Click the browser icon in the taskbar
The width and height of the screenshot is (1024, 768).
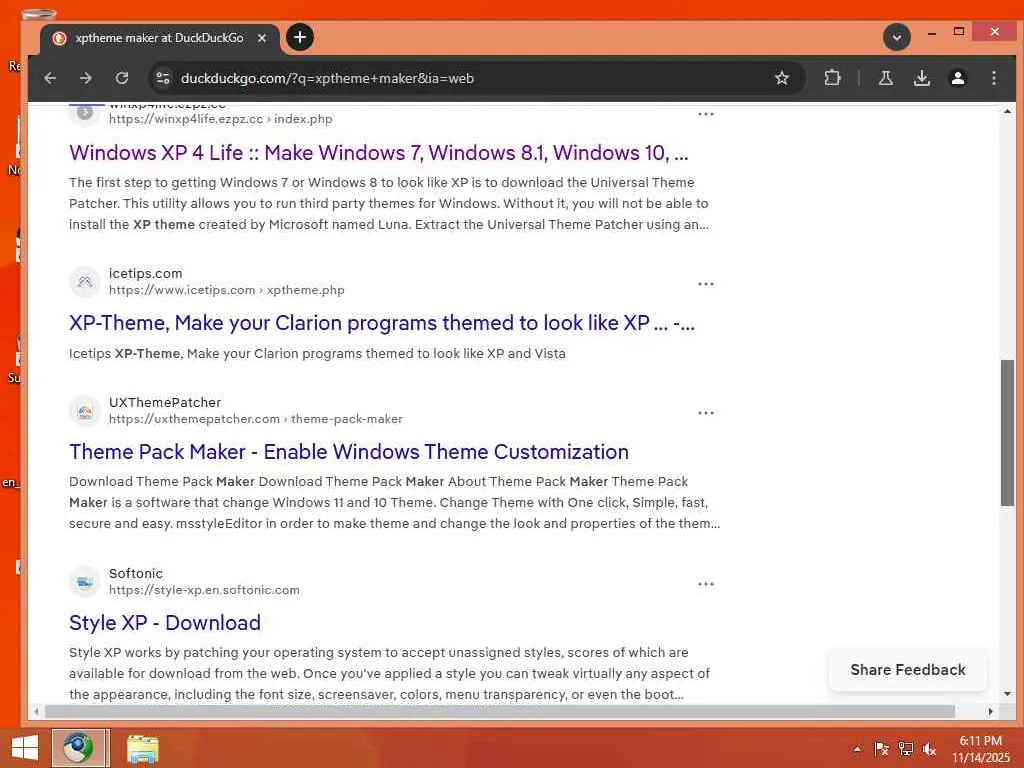tap(78, 748)
